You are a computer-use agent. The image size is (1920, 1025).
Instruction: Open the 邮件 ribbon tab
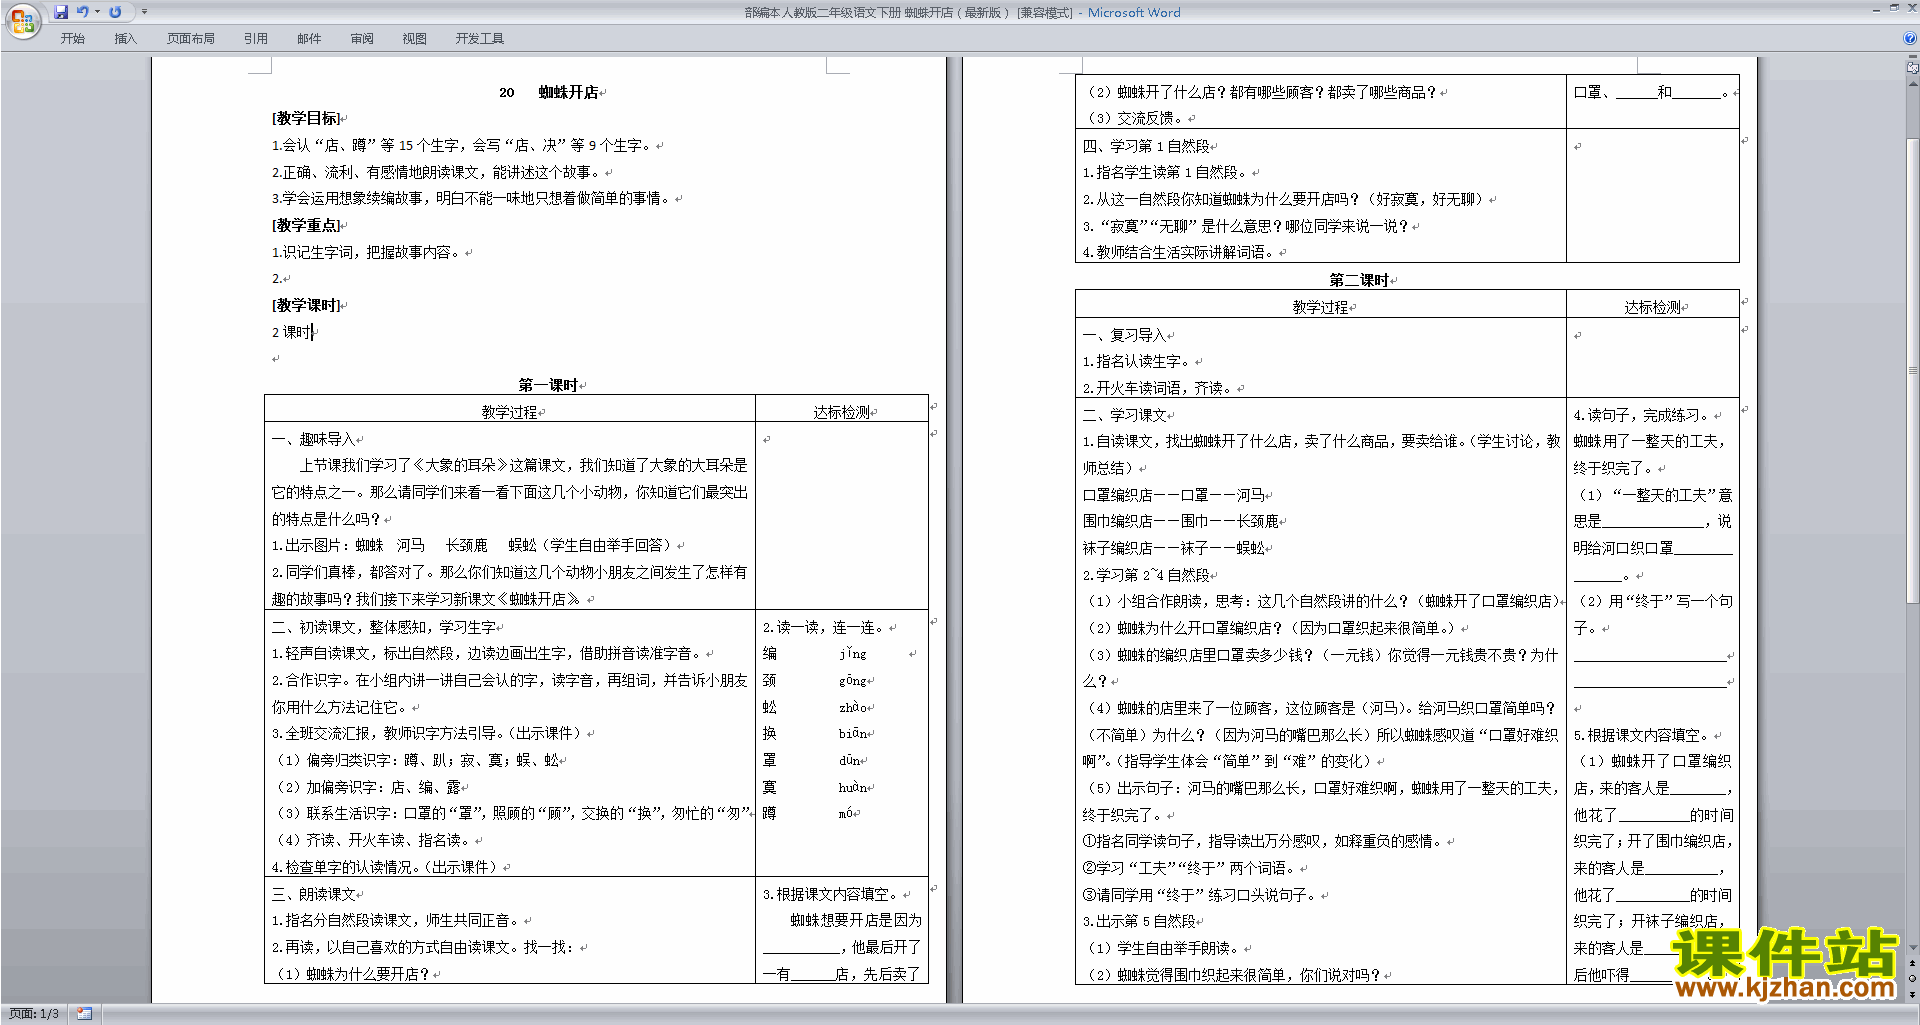tap(309, 38)
